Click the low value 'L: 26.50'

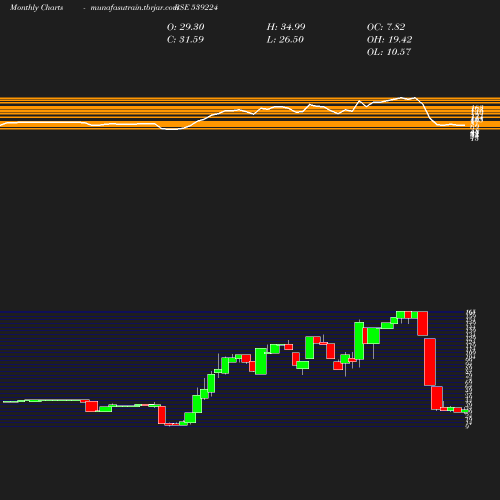click(x=285, y=39)
